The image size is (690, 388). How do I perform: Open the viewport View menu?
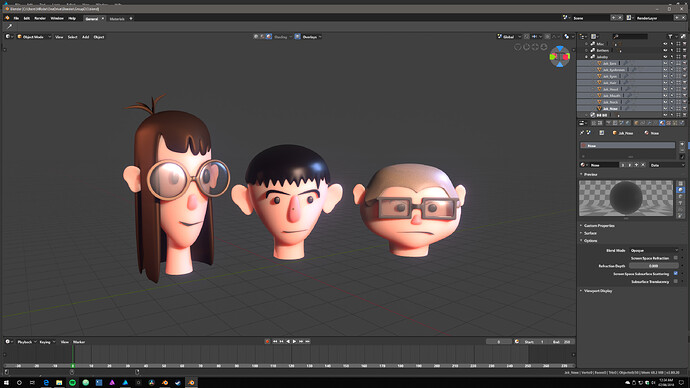coord(59,37)
